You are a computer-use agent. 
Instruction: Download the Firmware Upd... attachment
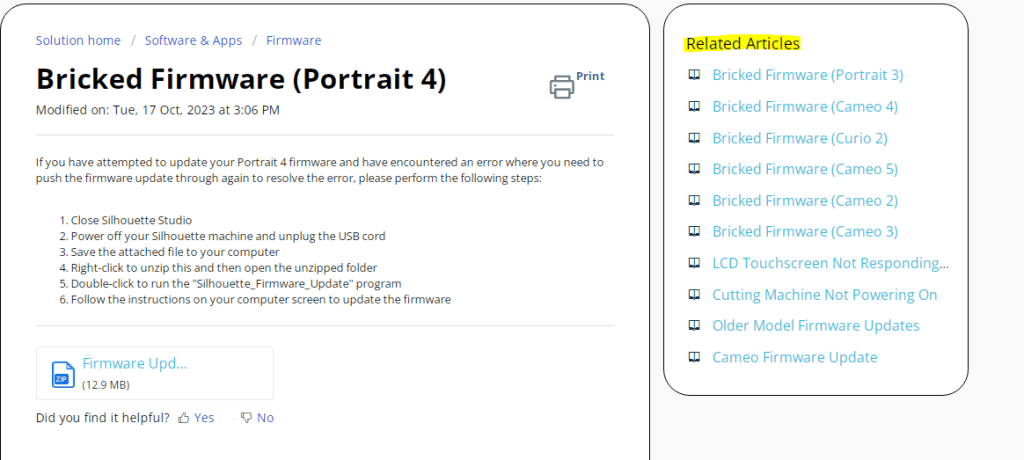[x=135, y=365]
